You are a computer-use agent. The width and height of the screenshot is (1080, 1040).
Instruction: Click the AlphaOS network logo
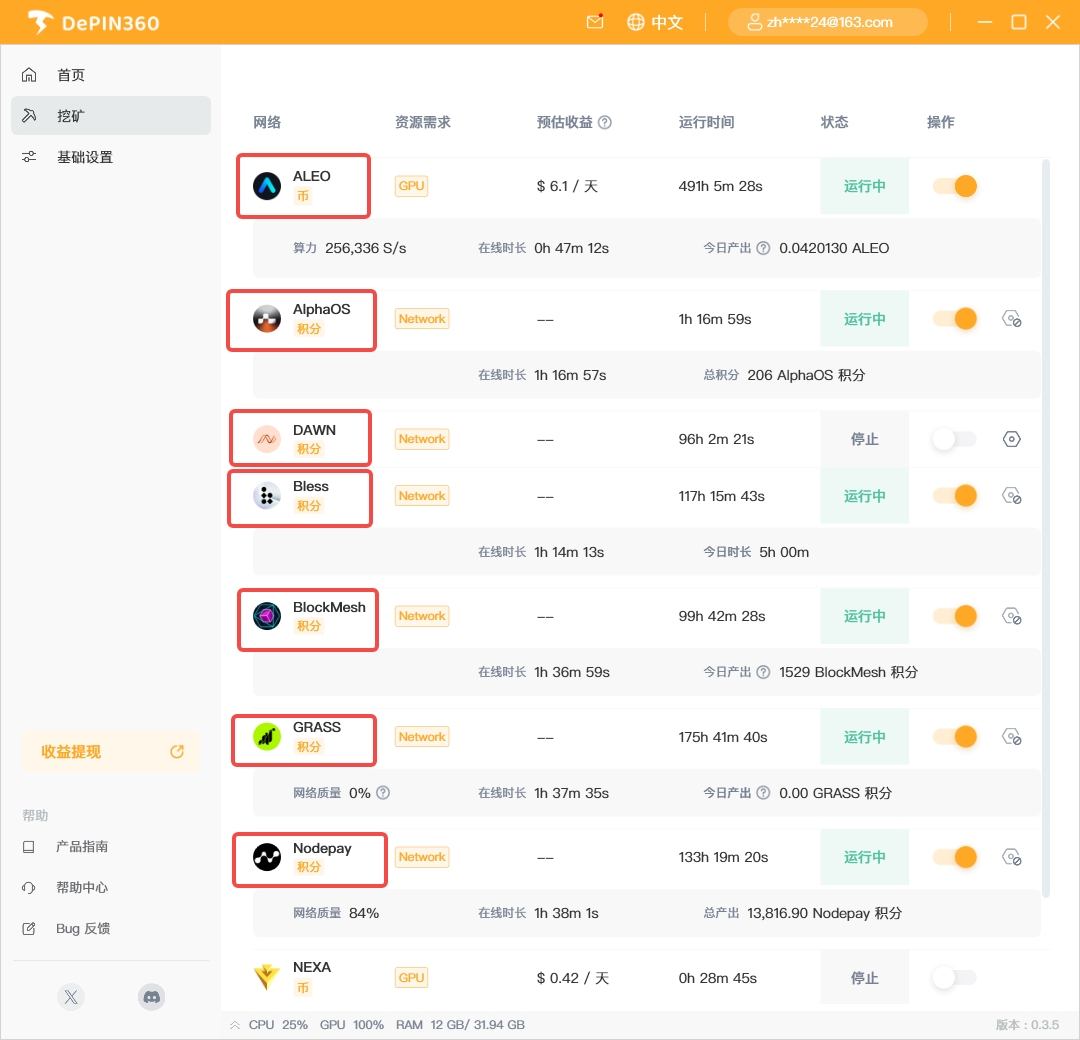point(267,319)
